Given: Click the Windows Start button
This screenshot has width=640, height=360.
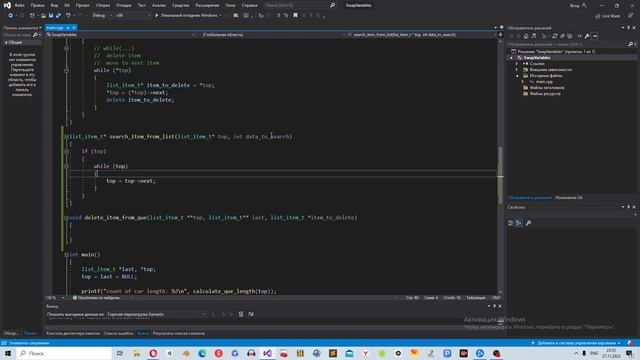Looking at the screenshot, I should (x=8, y=353).
